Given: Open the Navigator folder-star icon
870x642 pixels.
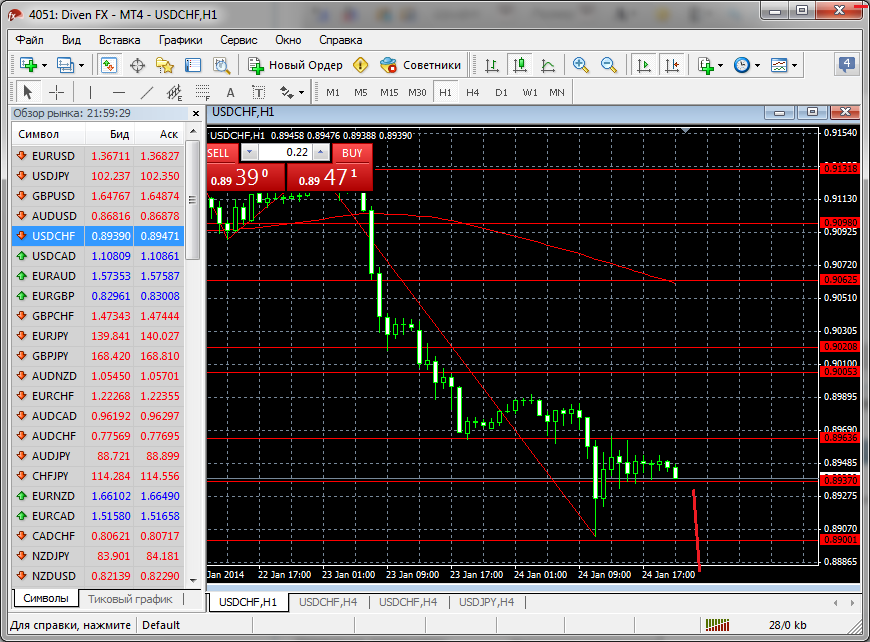Looking at the screenshot, I should pos(165,65).
